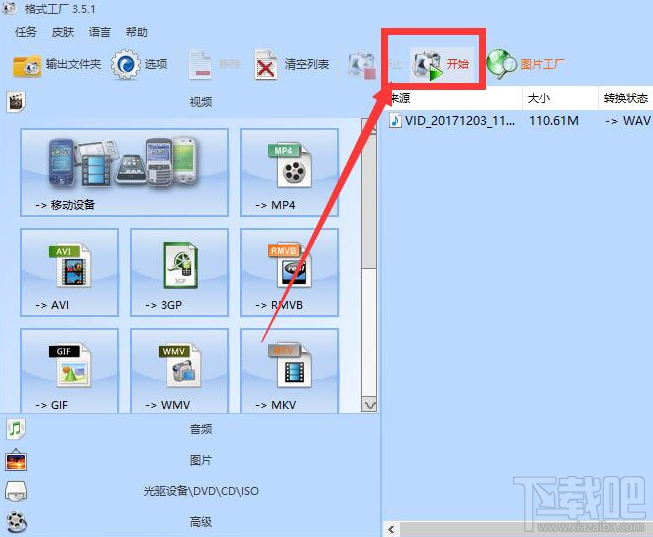This screenshot has width=653, height=537.
Task: Click the video panel scrollbar down arrow
Action: pyautogui.click(x=369, y=405)
